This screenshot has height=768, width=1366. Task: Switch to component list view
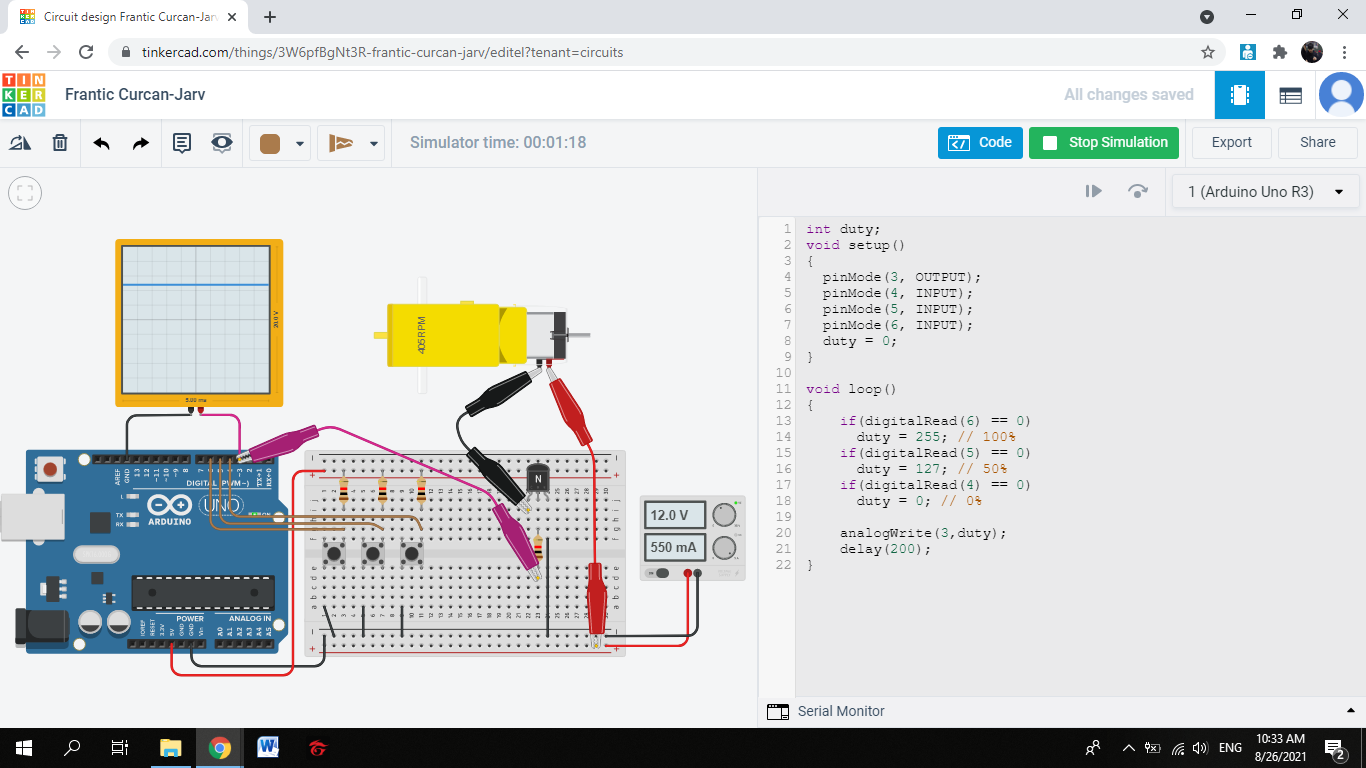tap(1290, 95)
